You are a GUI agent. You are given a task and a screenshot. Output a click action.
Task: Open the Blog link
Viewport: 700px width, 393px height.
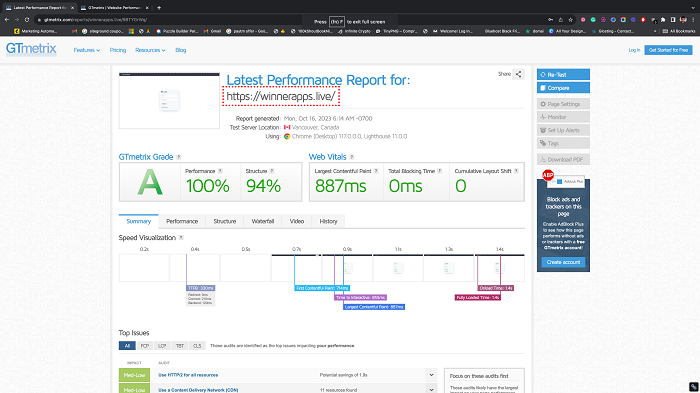point(181,50)
